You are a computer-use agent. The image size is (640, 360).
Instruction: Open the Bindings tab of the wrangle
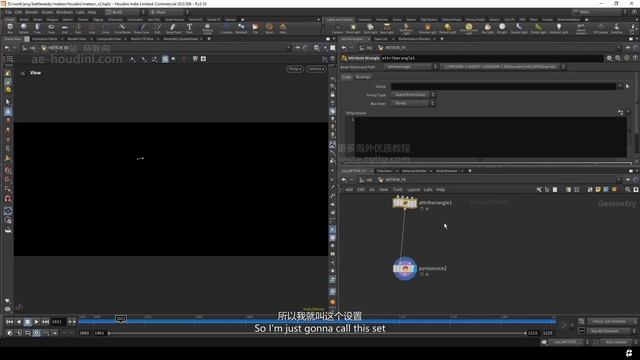coord(363,77)
